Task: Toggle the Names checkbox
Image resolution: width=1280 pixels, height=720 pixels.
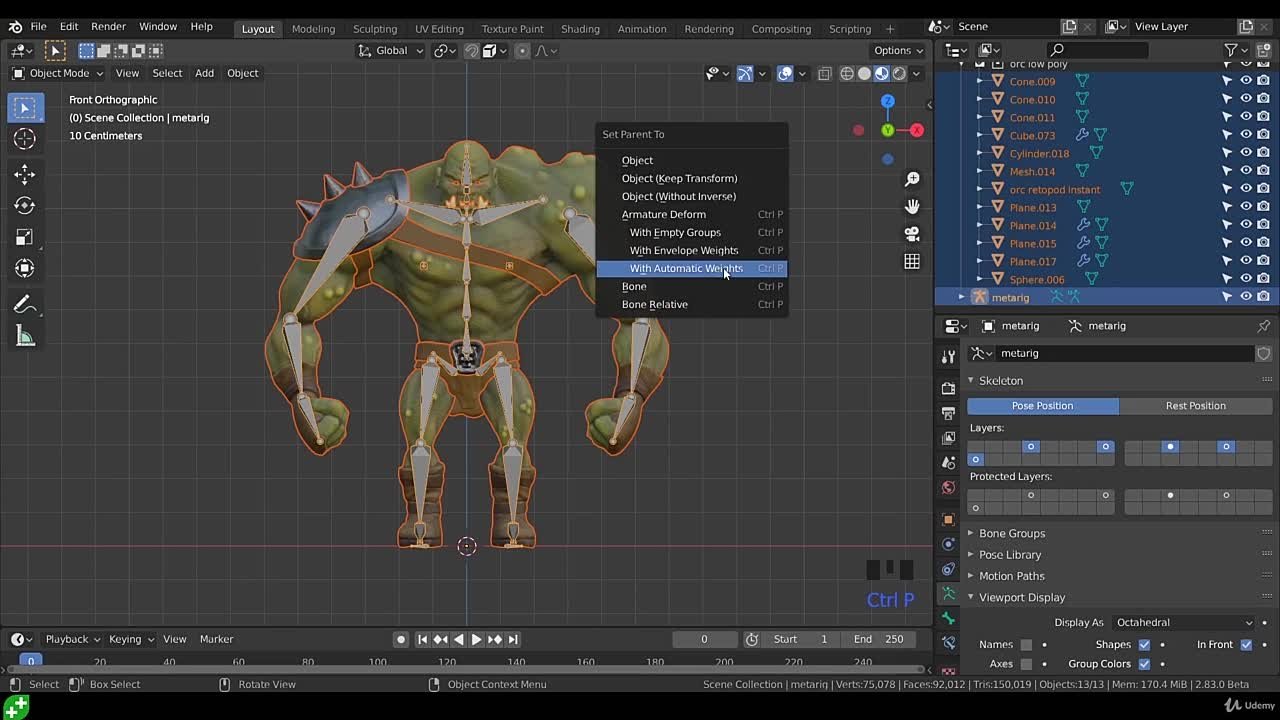Action: pos(1026,645)
